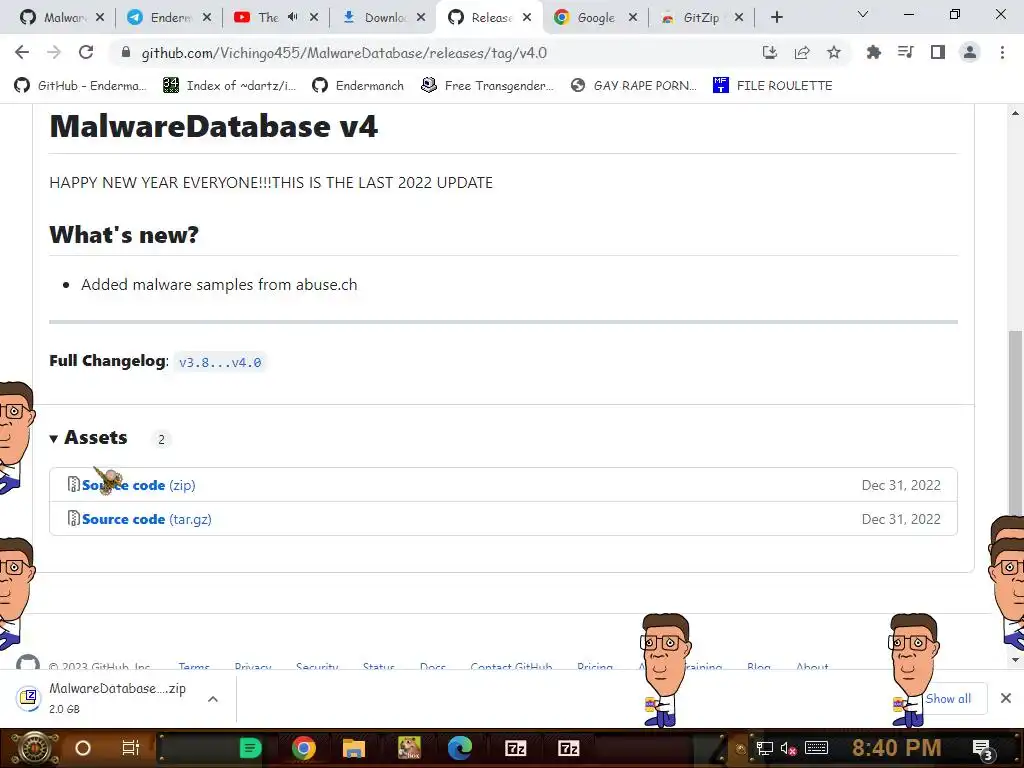The image size is (1024, 768).
Task: Open File Explorer from the taskbar
Action: 353,748
